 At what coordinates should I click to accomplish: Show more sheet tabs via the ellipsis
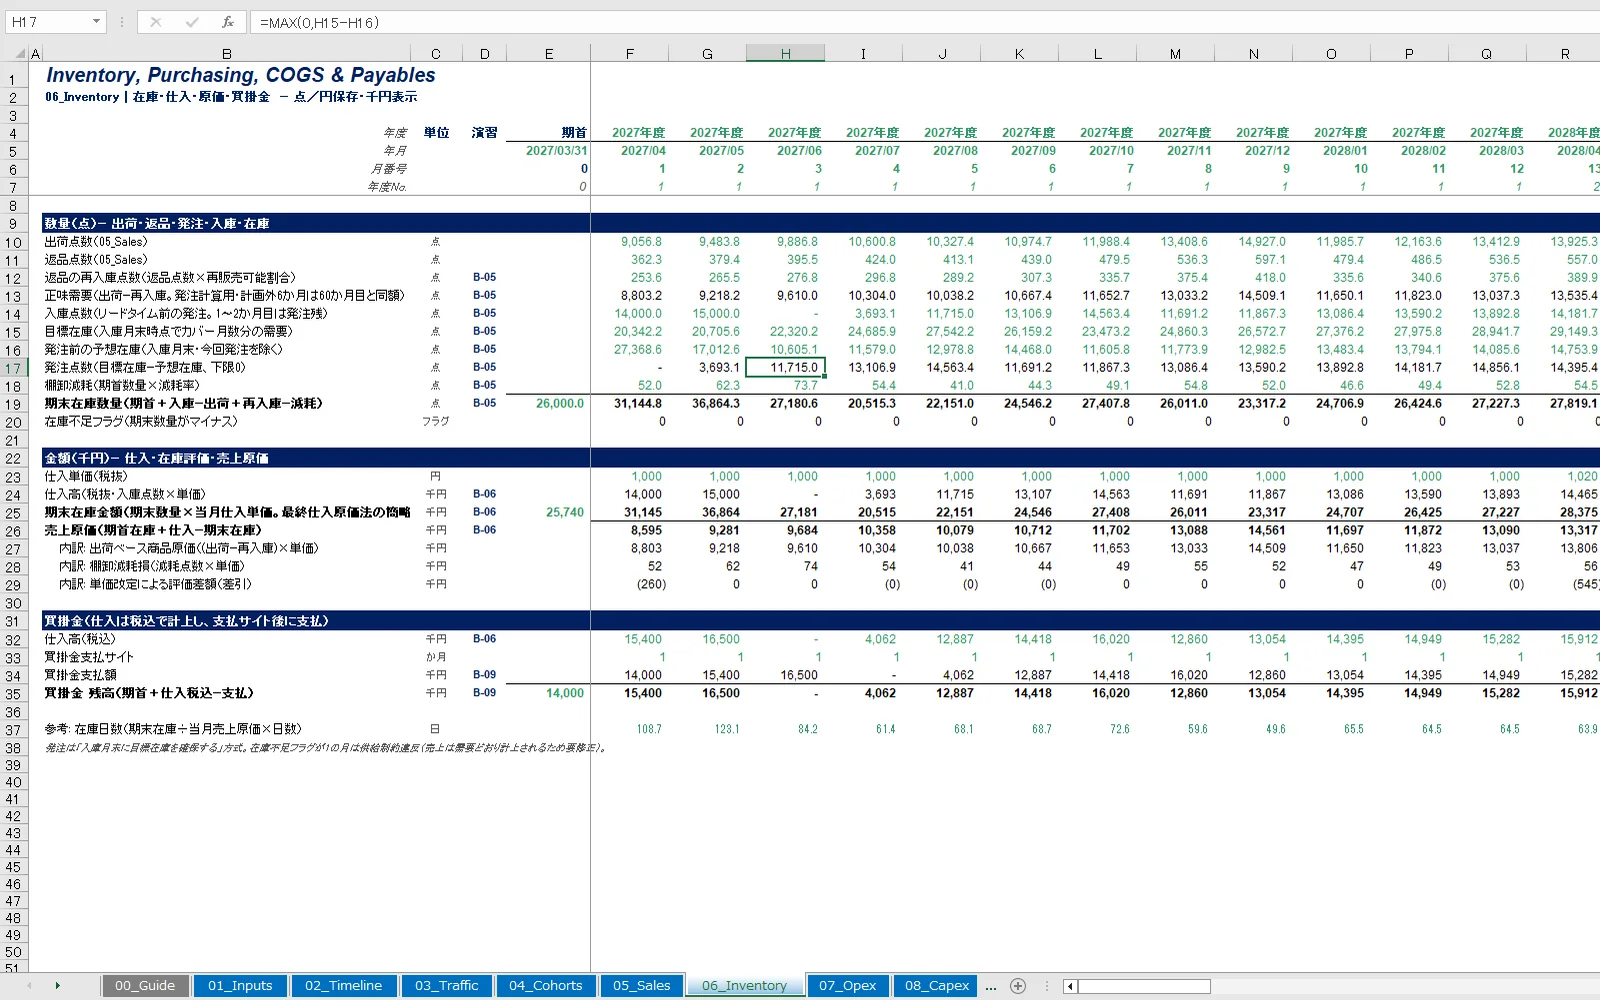coord(991,986)
